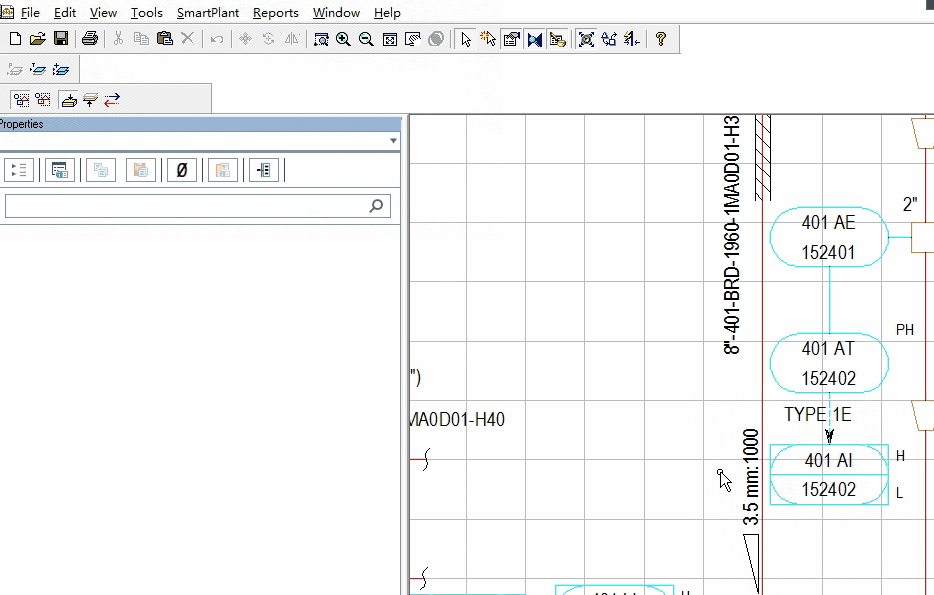This screenshot has height=595, width=934.
Task: Click the second blue layer icon
Action: [x=38, y=70]
